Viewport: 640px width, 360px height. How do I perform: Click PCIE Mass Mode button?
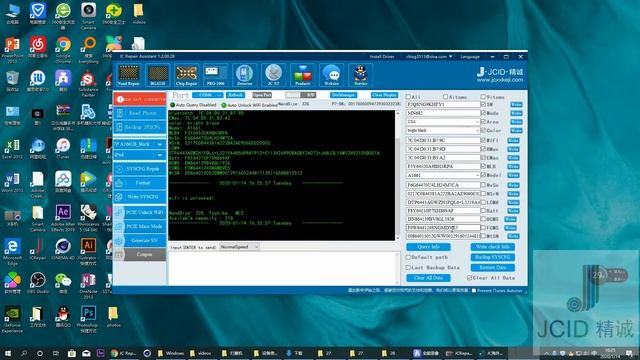[x=140, y=226]
